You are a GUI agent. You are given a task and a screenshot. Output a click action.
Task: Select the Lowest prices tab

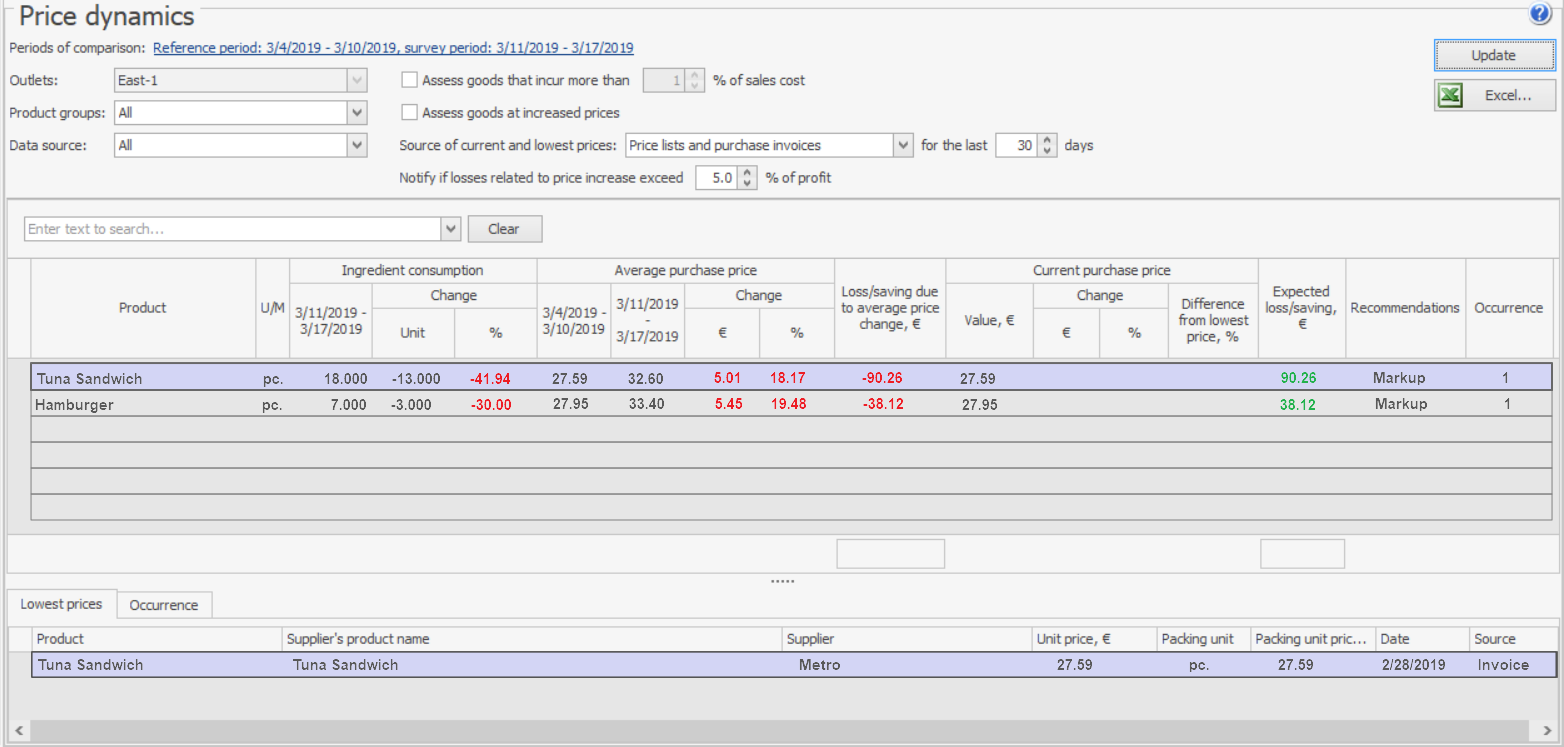61,604
